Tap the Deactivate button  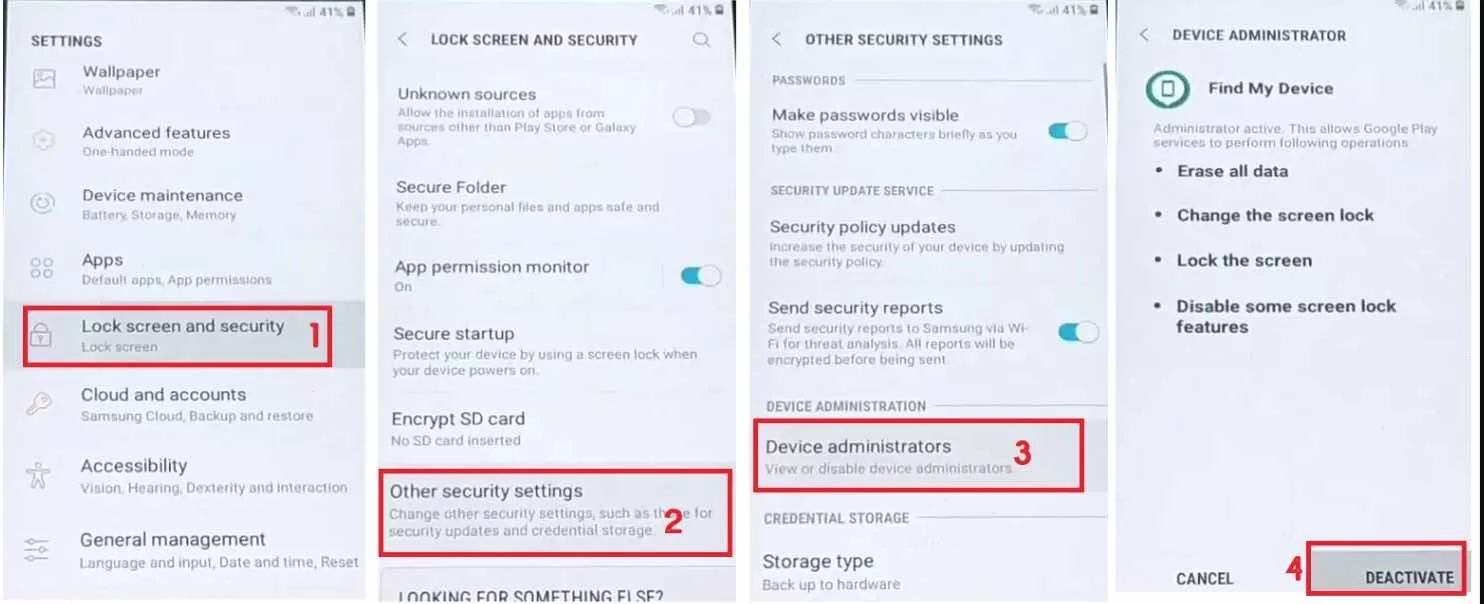click(1408, 577)
